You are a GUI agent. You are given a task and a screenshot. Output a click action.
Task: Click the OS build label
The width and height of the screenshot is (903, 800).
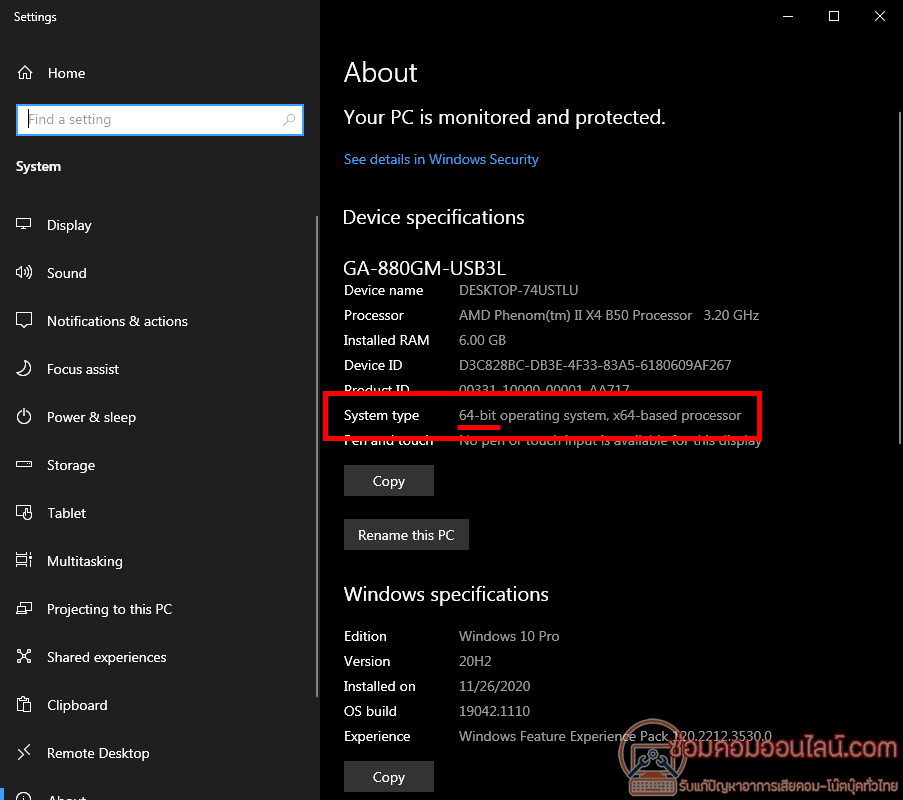coord(370,711)
